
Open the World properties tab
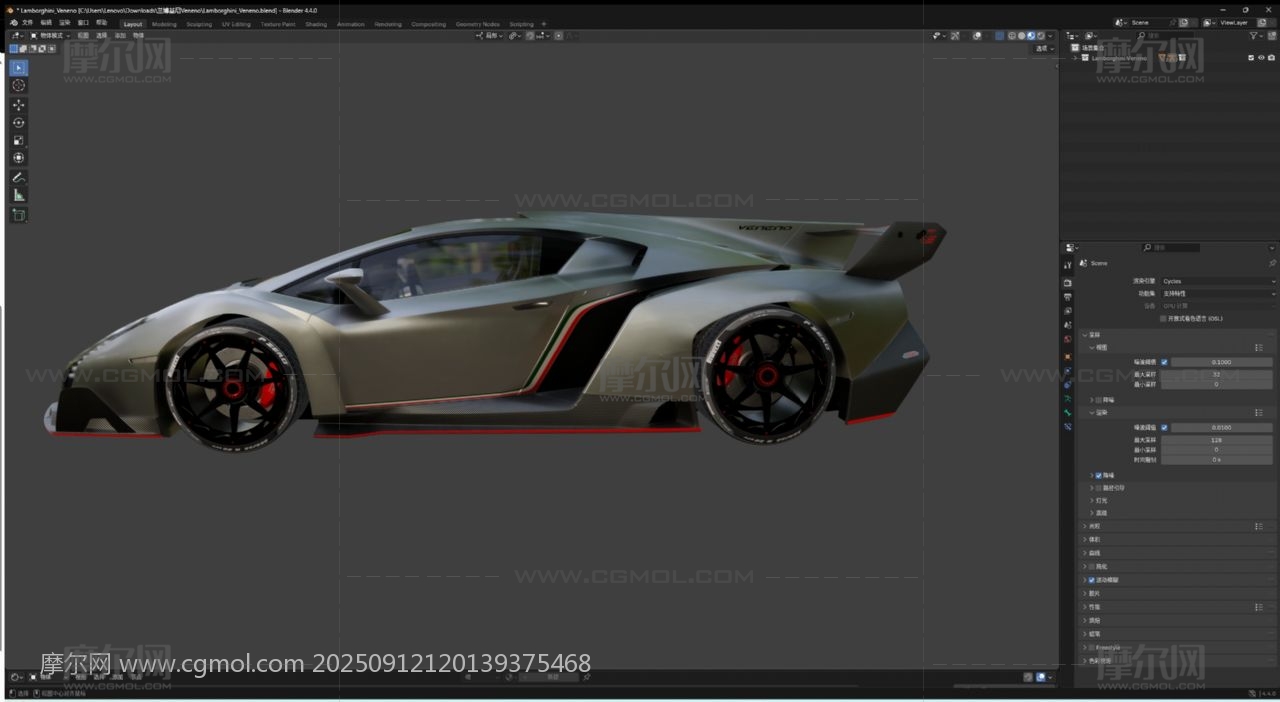[x=1068, y=340]
